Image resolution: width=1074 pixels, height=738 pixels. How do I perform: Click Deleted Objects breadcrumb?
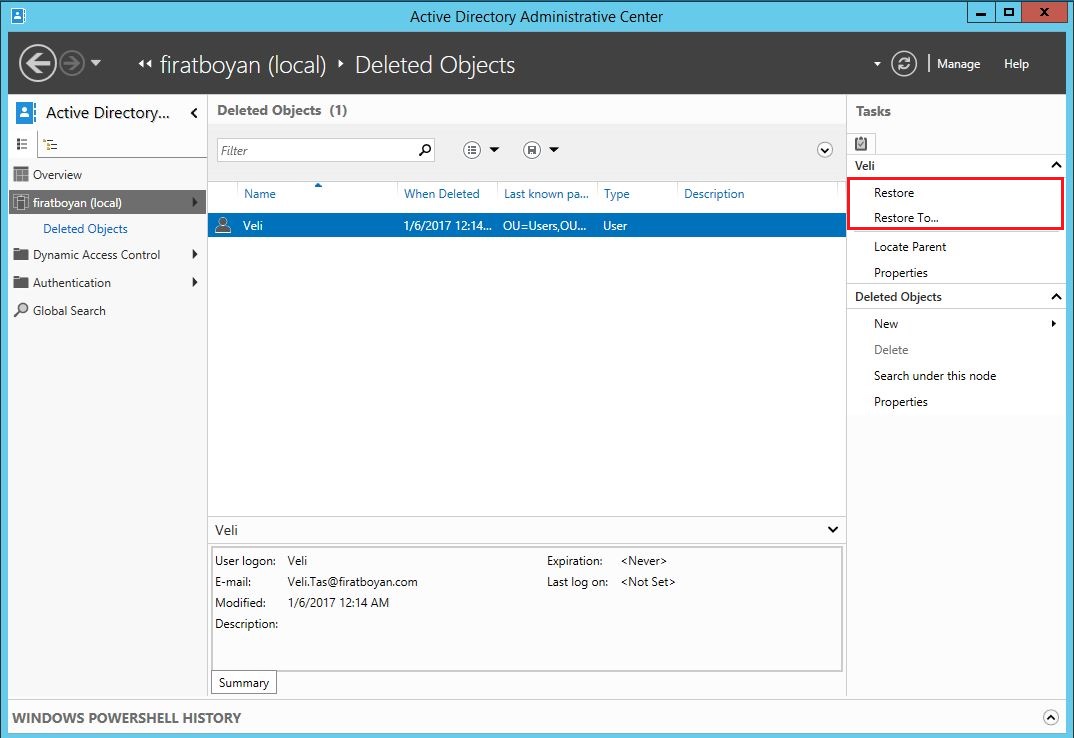tap(435, 65)
